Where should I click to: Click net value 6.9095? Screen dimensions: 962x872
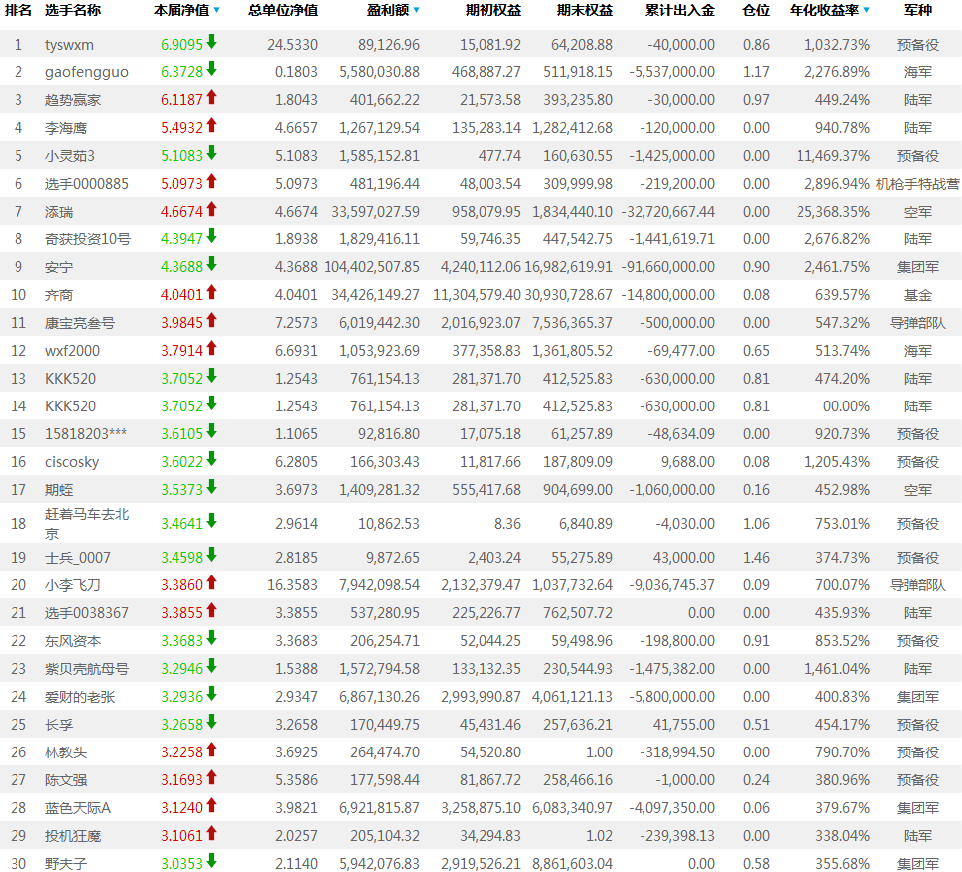(182, 45)
